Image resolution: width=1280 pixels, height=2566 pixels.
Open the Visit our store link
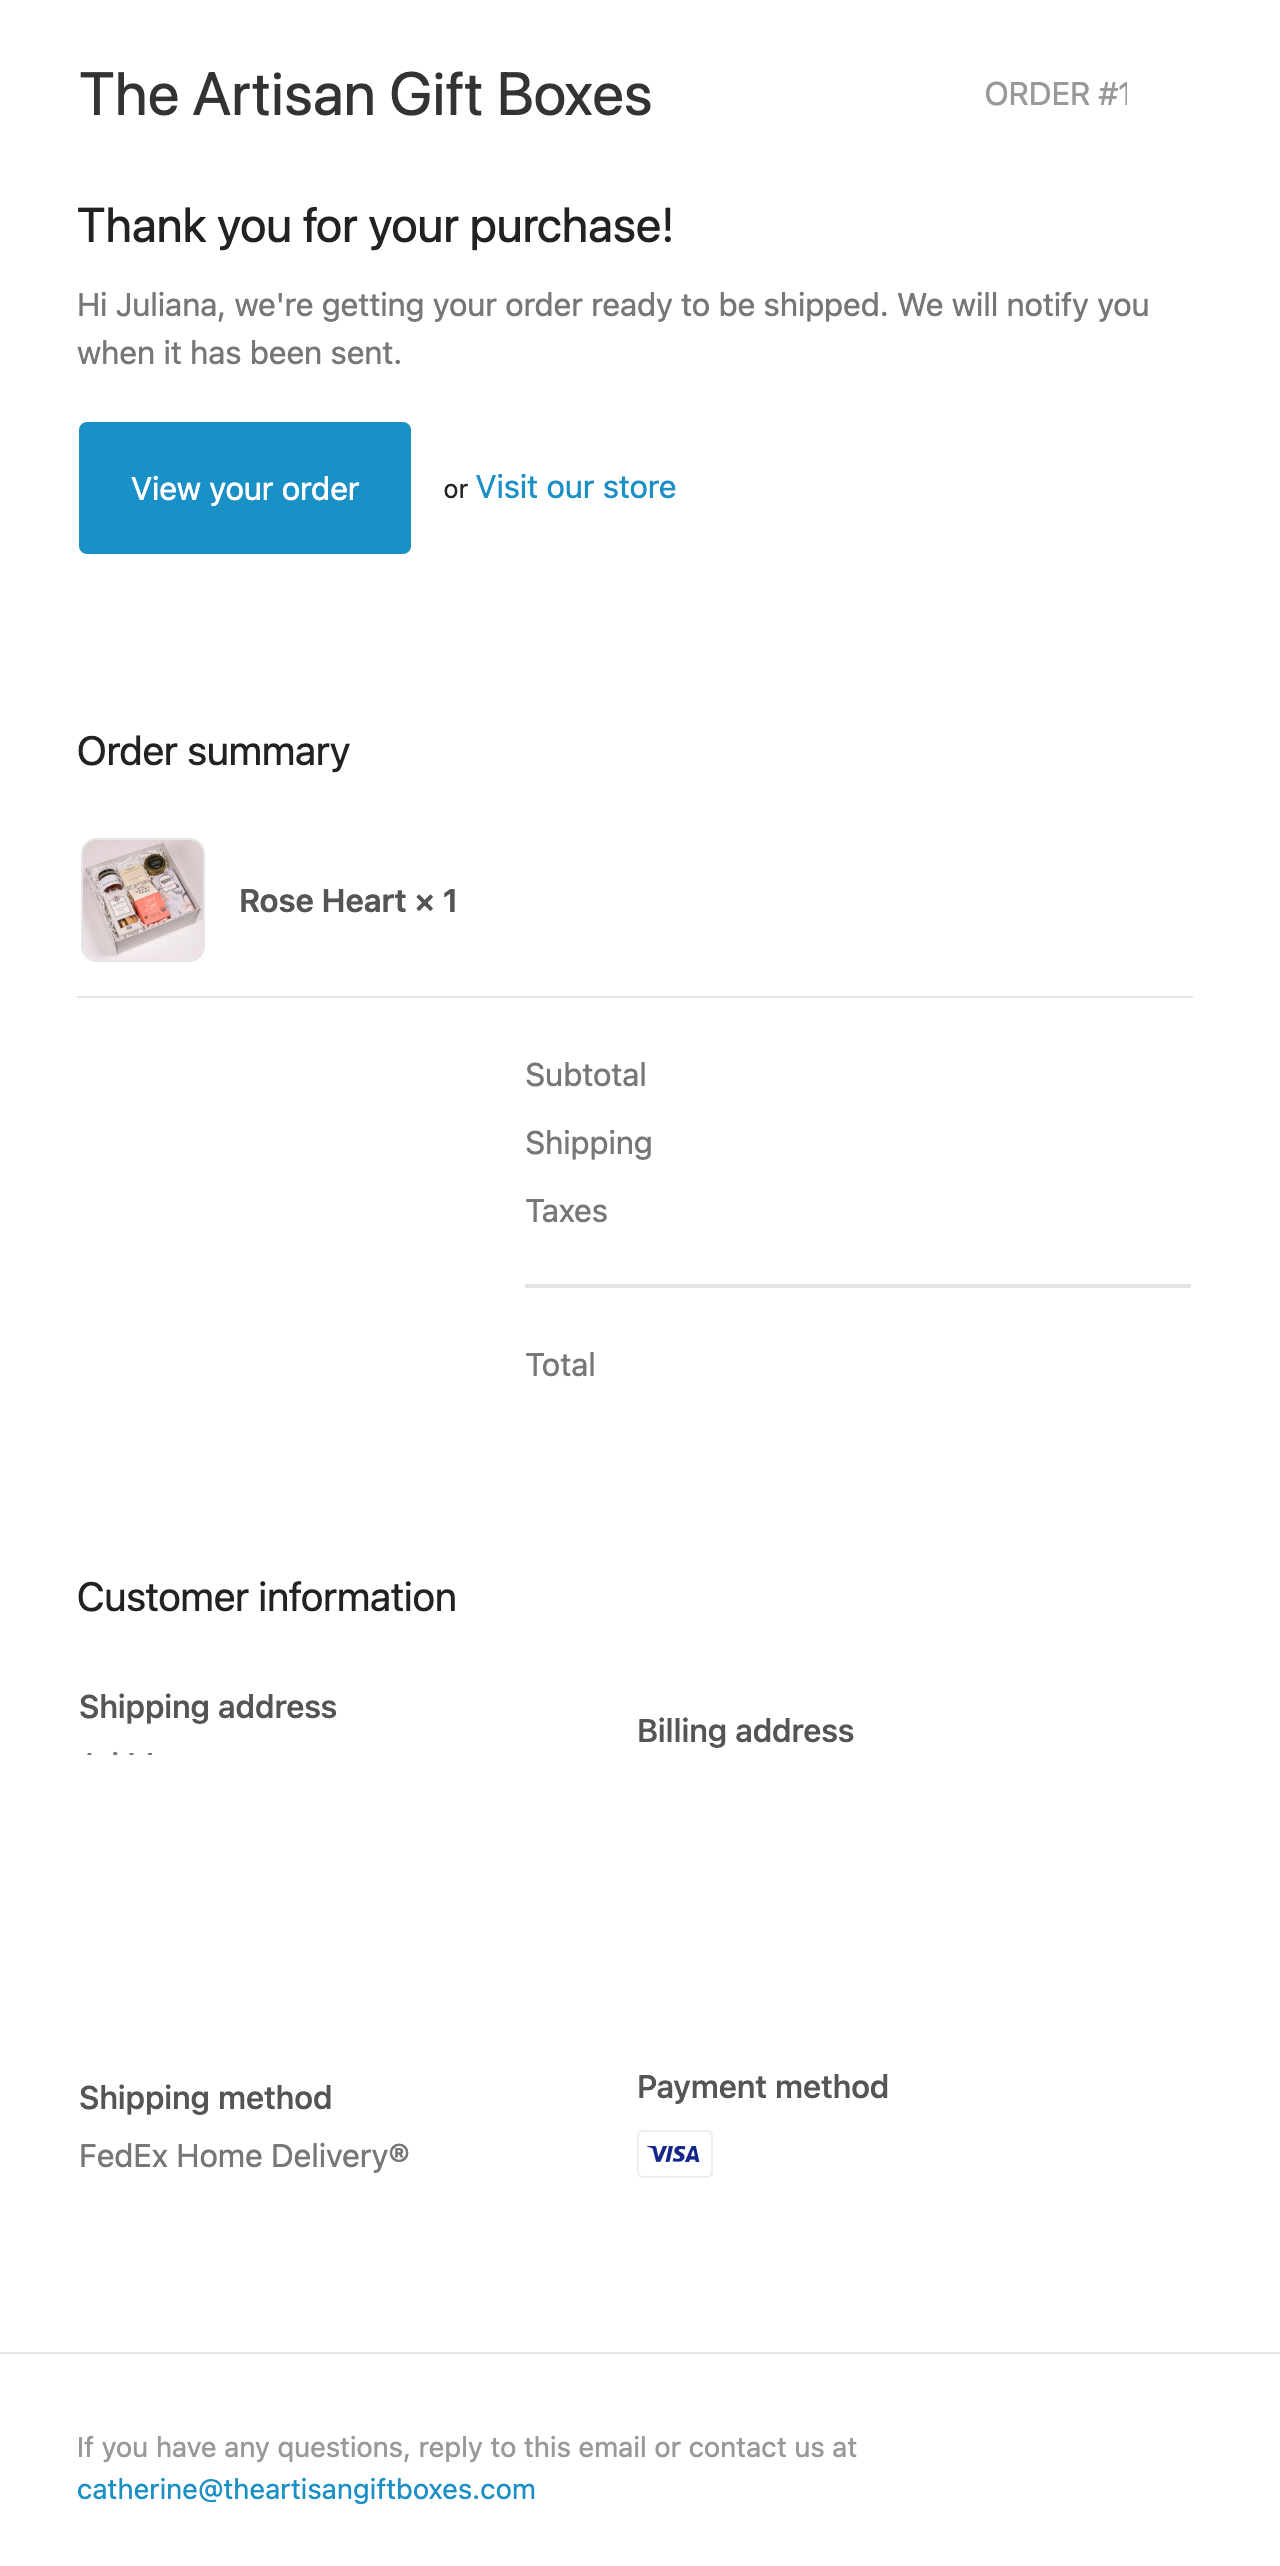[576, 487]
